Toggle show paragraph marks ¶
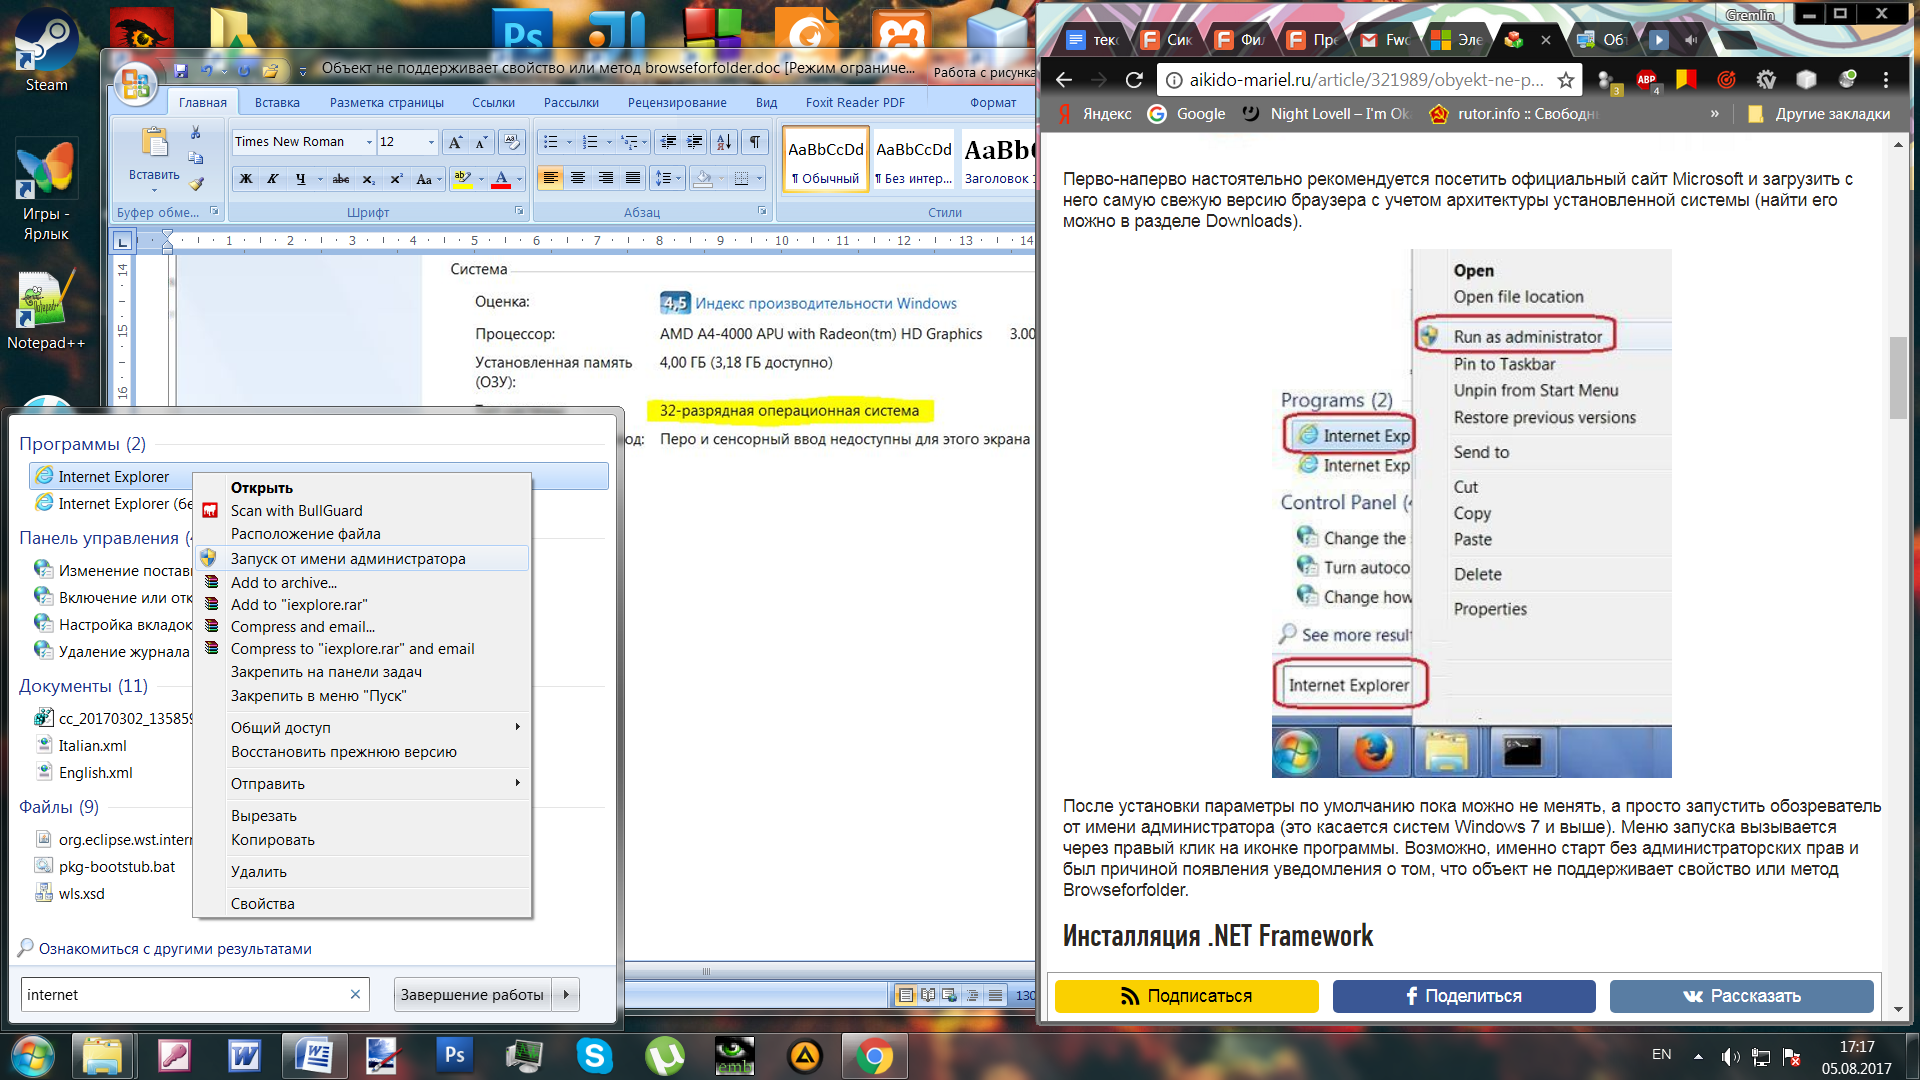 (x=755, y=142)
